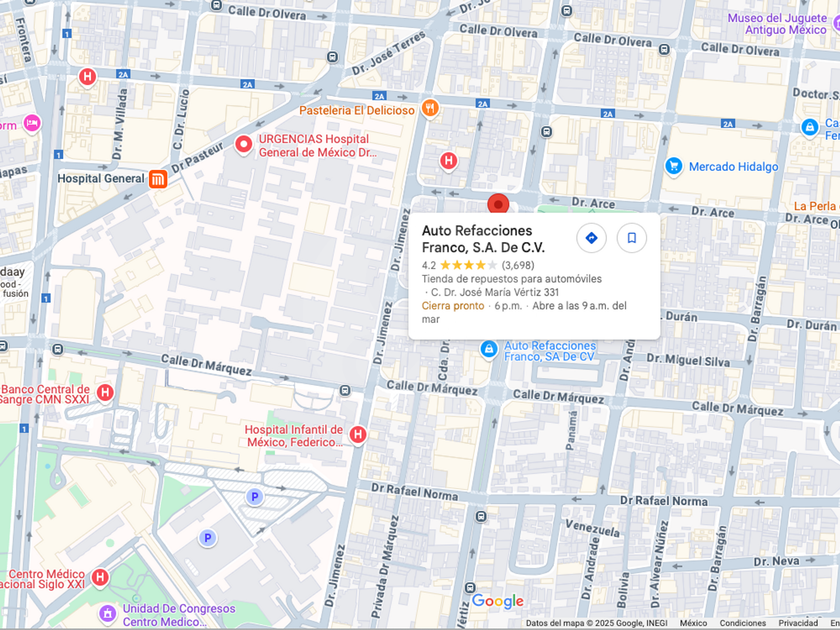Image resolution: width=840 pixels, height=630 pixels.
Task: Select the H marker north of Dr. Arce
Action: [x=448, y=160]
